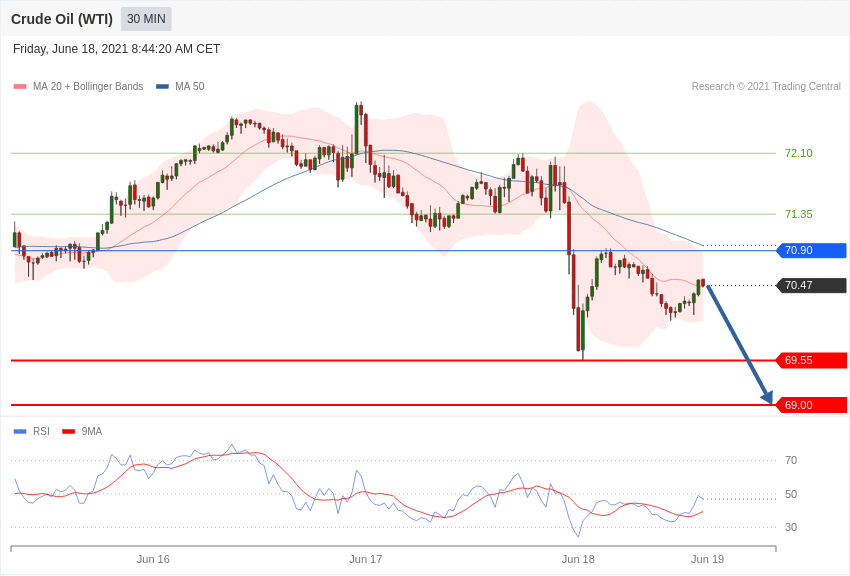Screen dimensions: 850x576
Task: Click the Crude Oil (WTI) title
Action: [x=62, y=20]
